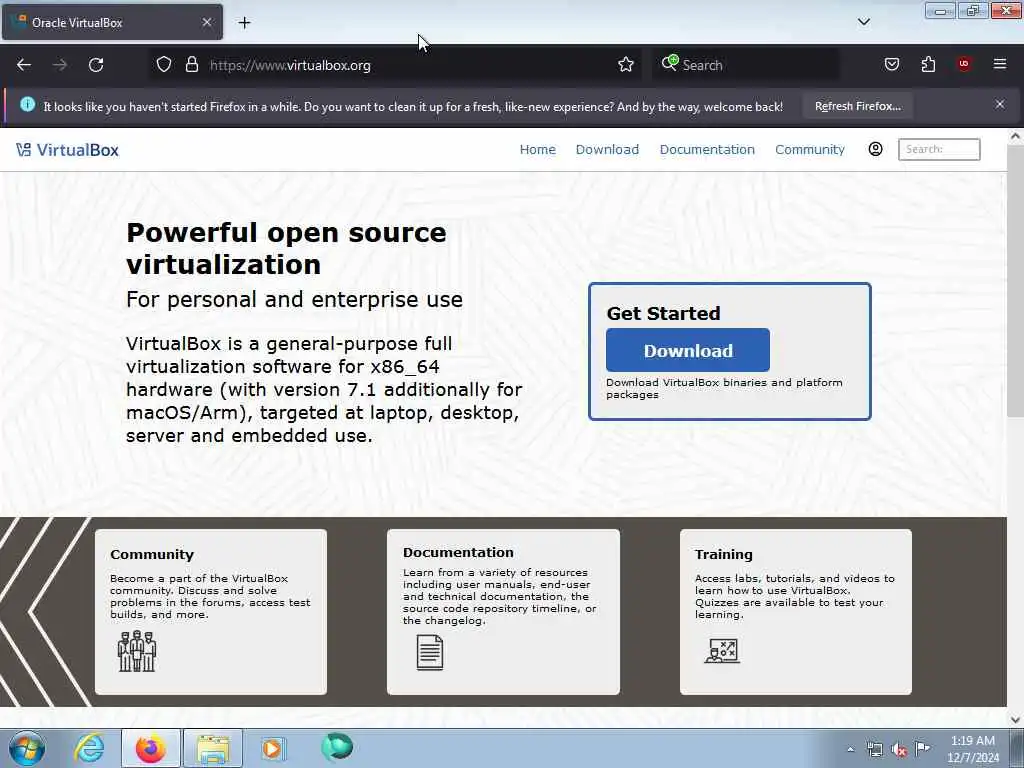Open the extensions puzzle icon
The image size is (1024, 768).
(928, 64)
